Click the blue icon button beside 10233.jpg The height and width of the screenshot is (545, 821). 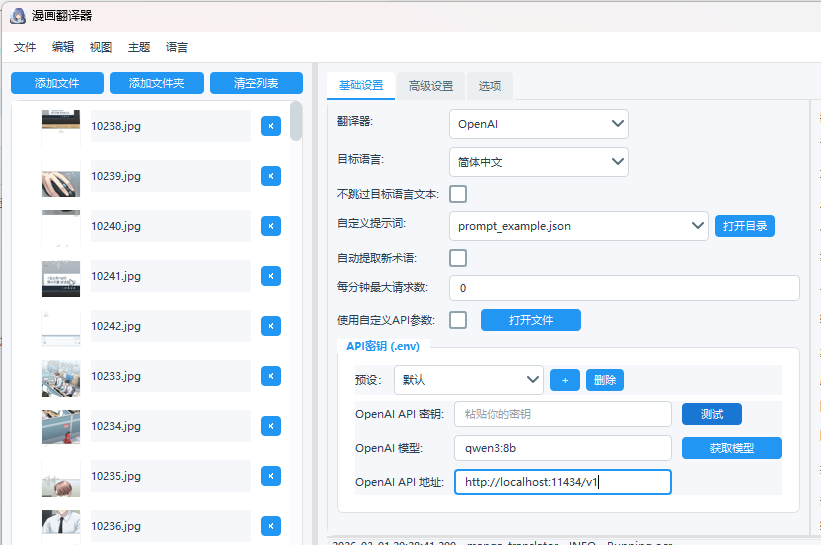point(271,376)
